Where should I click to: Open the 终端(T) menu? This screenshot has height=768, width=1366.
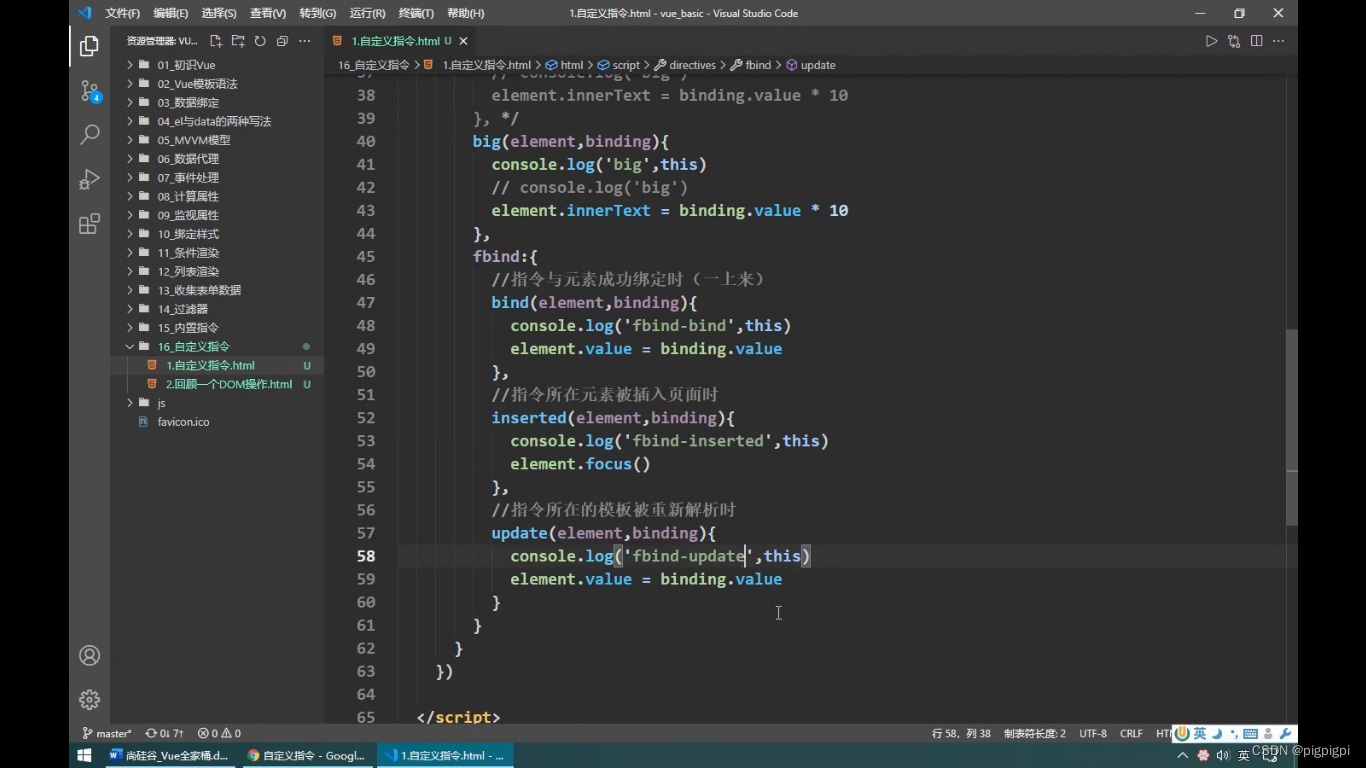pos(416,13)
